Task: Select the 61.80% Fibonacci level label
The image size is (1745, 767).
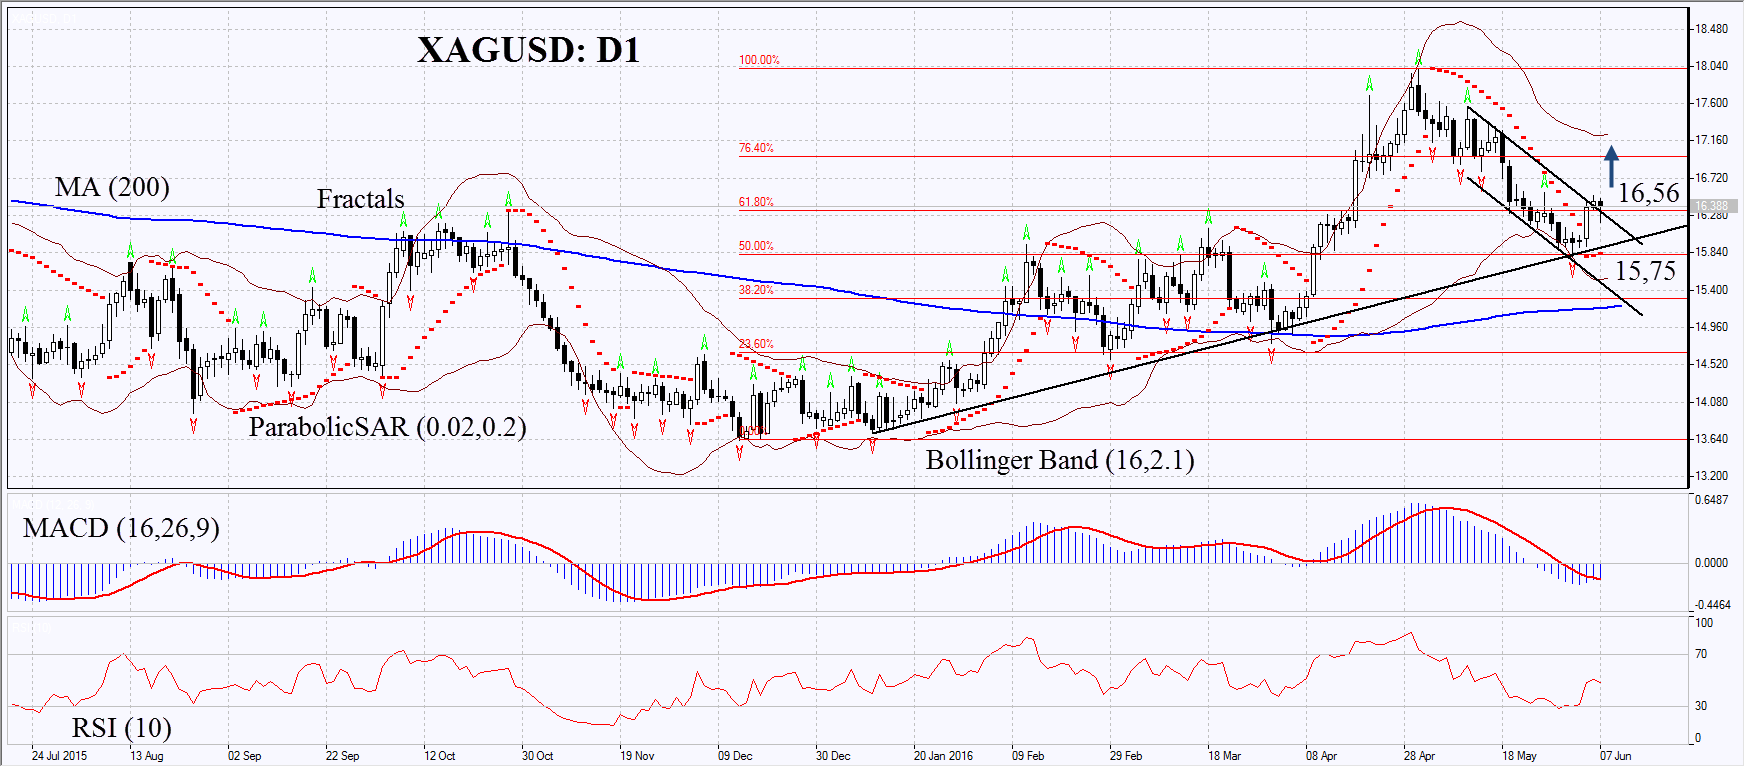Action: [x=756, y=202]
